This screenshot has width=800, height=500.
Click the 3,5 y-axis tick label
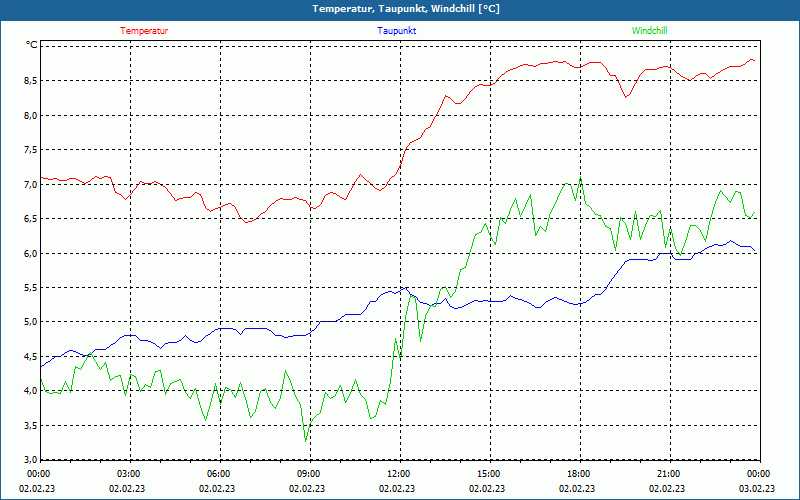click(32, 425)
